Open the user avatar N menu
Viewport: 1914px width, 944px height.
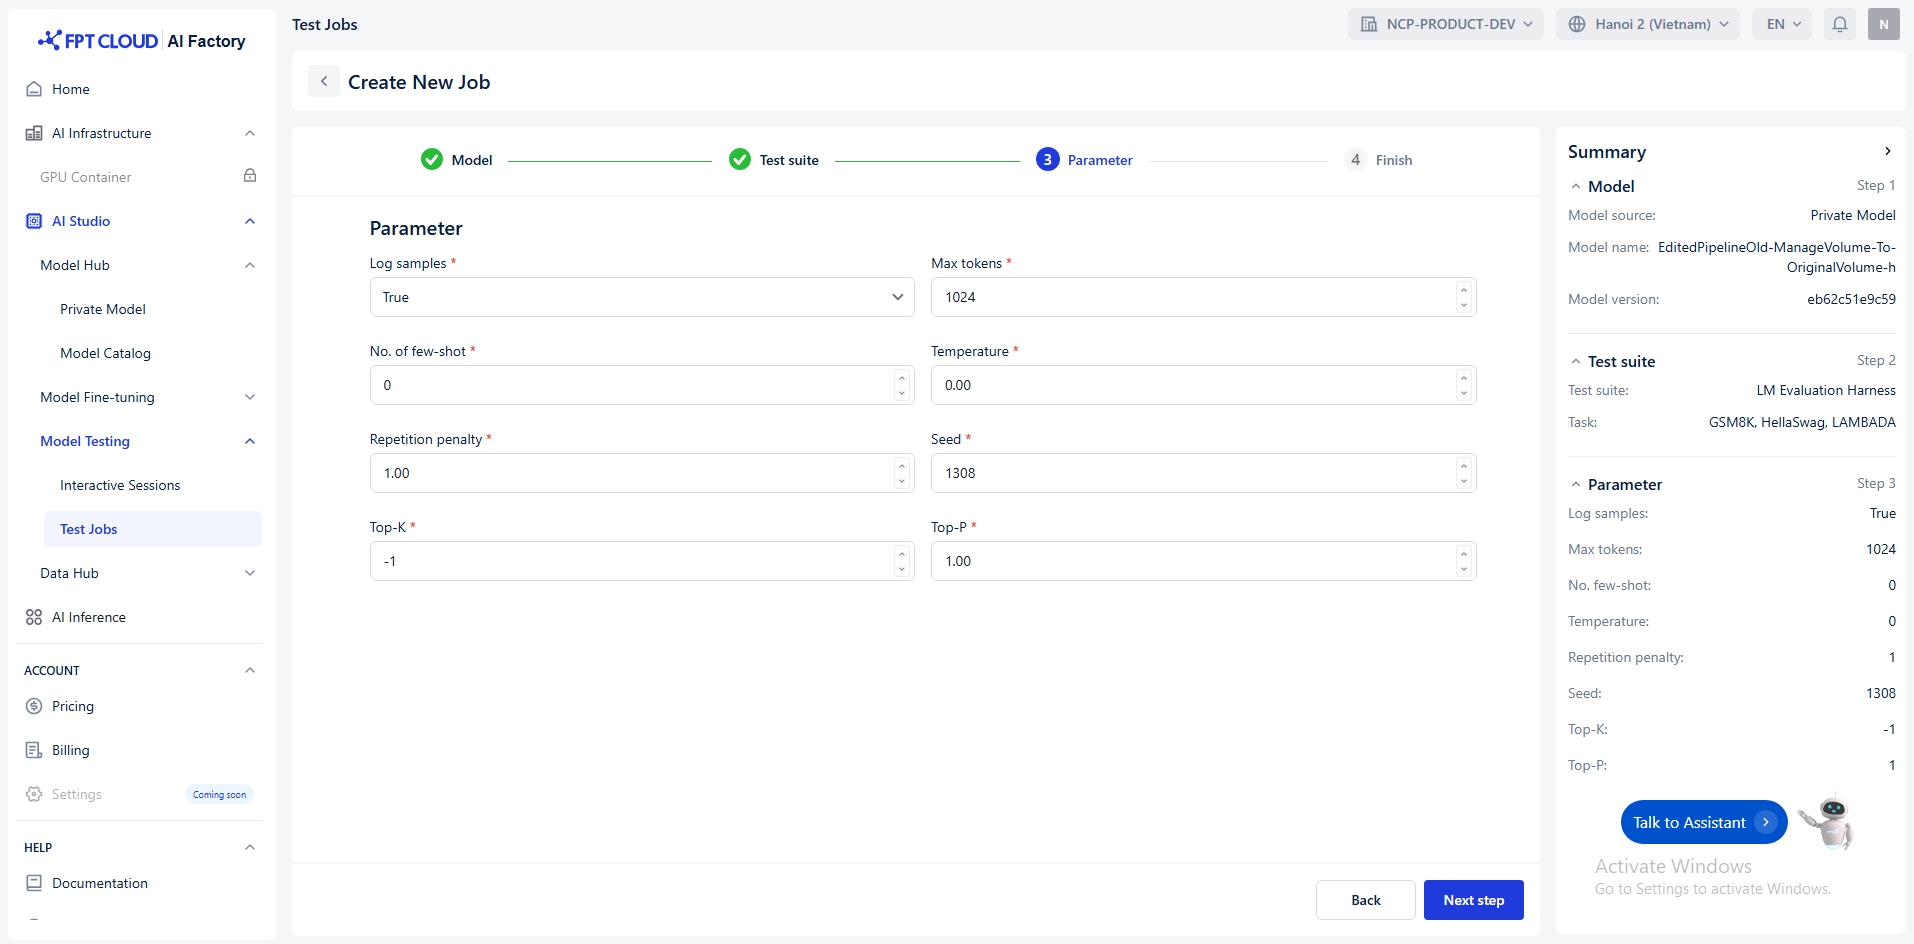1883,24
